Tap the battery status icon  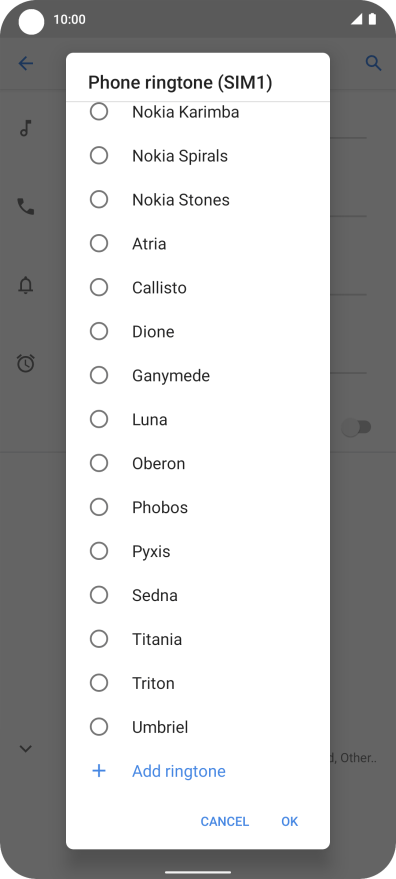(372, 20)
